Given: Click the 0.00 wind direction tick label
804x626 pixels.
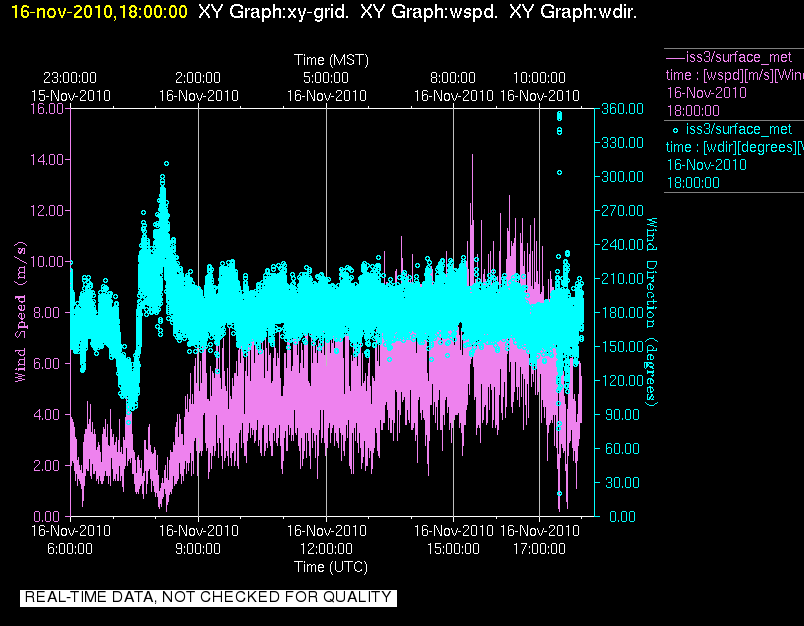Looking at the screenshot, I should click(622, 516).
